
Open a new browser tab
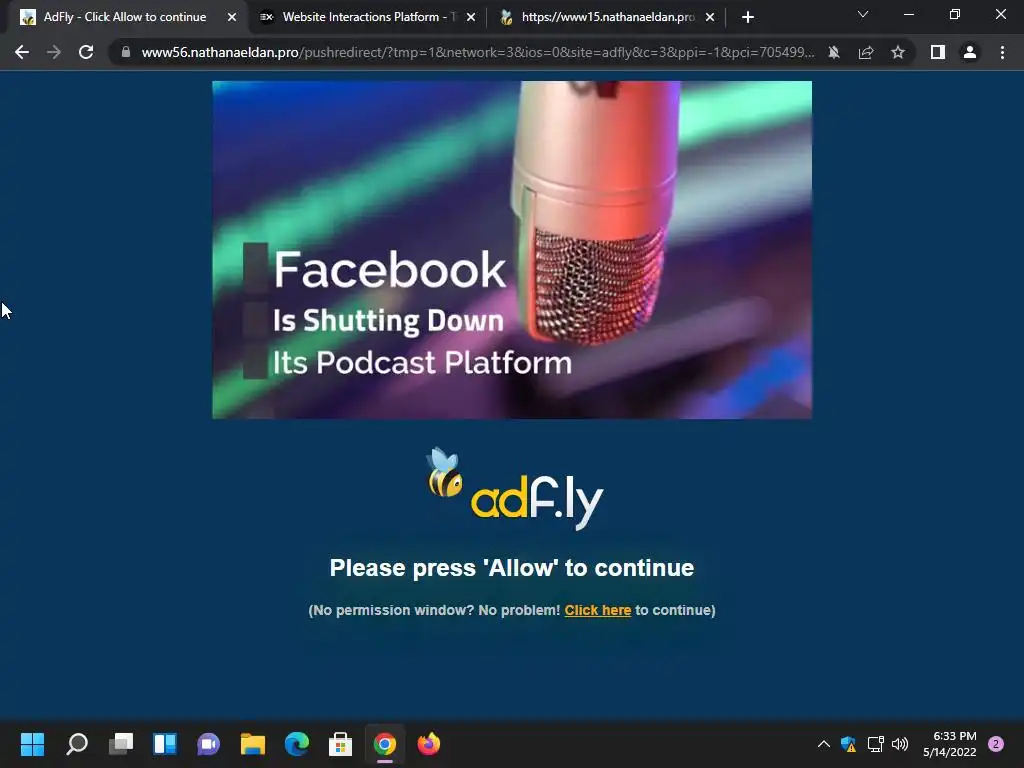748,17
